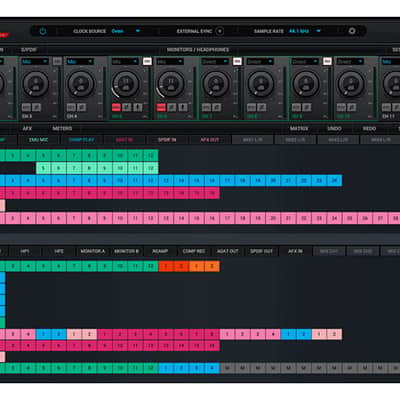Click slashed phase icon on CH 3
This screenshot has width=400, height=400.
(37, 107)
